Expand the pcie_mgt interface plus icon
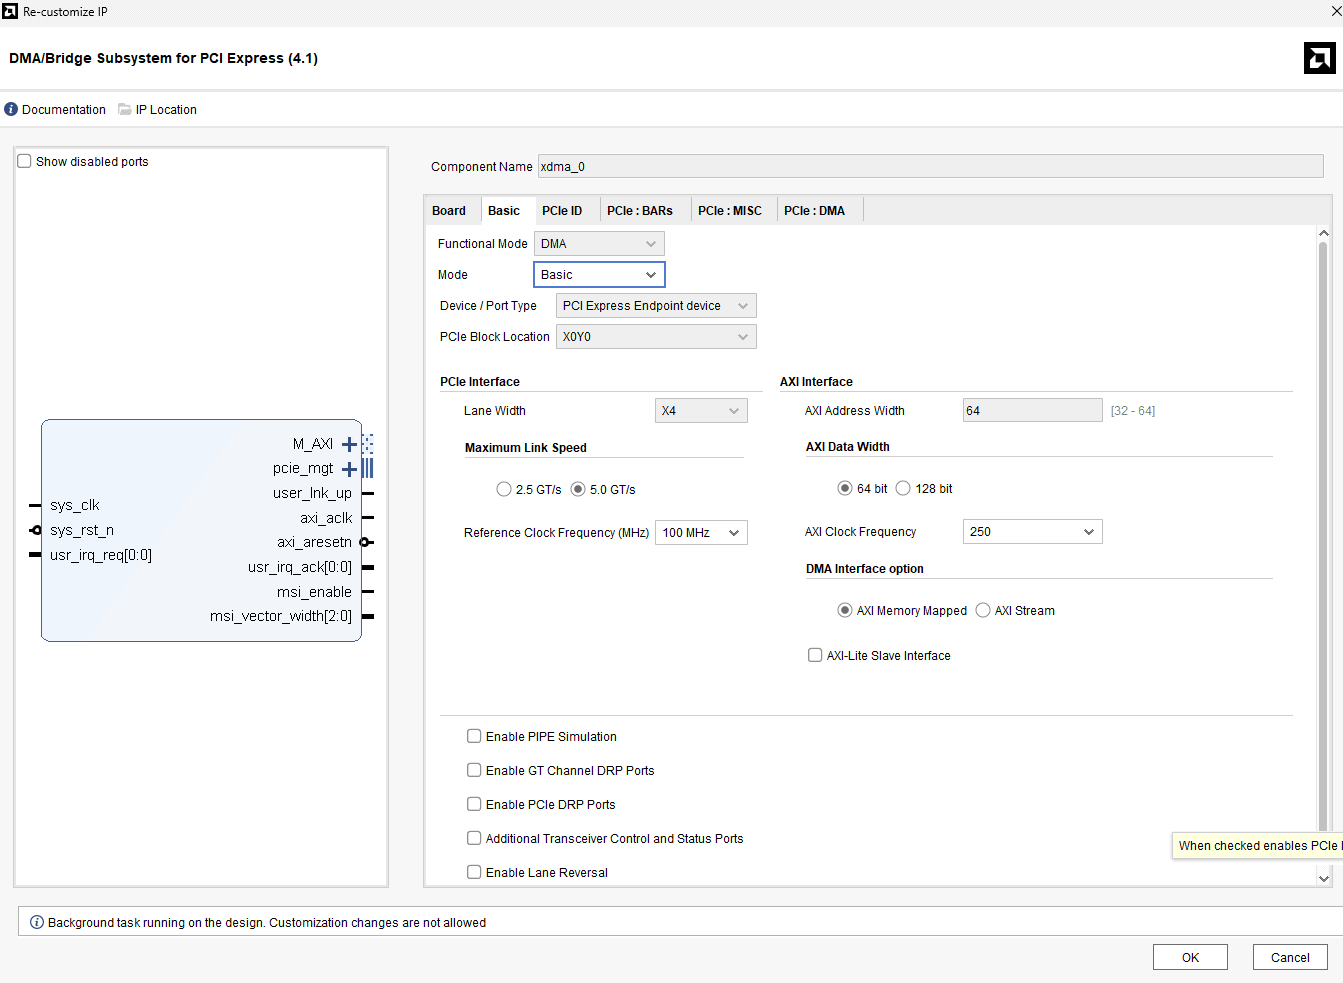Viewport: 1343px width, 983px height. [349, 469]
